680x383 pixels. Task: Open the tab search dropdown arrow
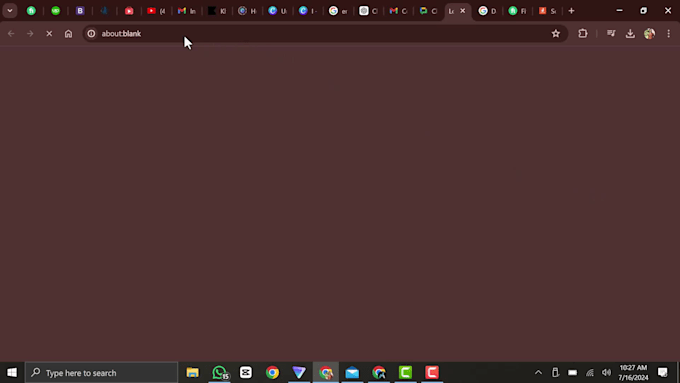click(10, 11)
